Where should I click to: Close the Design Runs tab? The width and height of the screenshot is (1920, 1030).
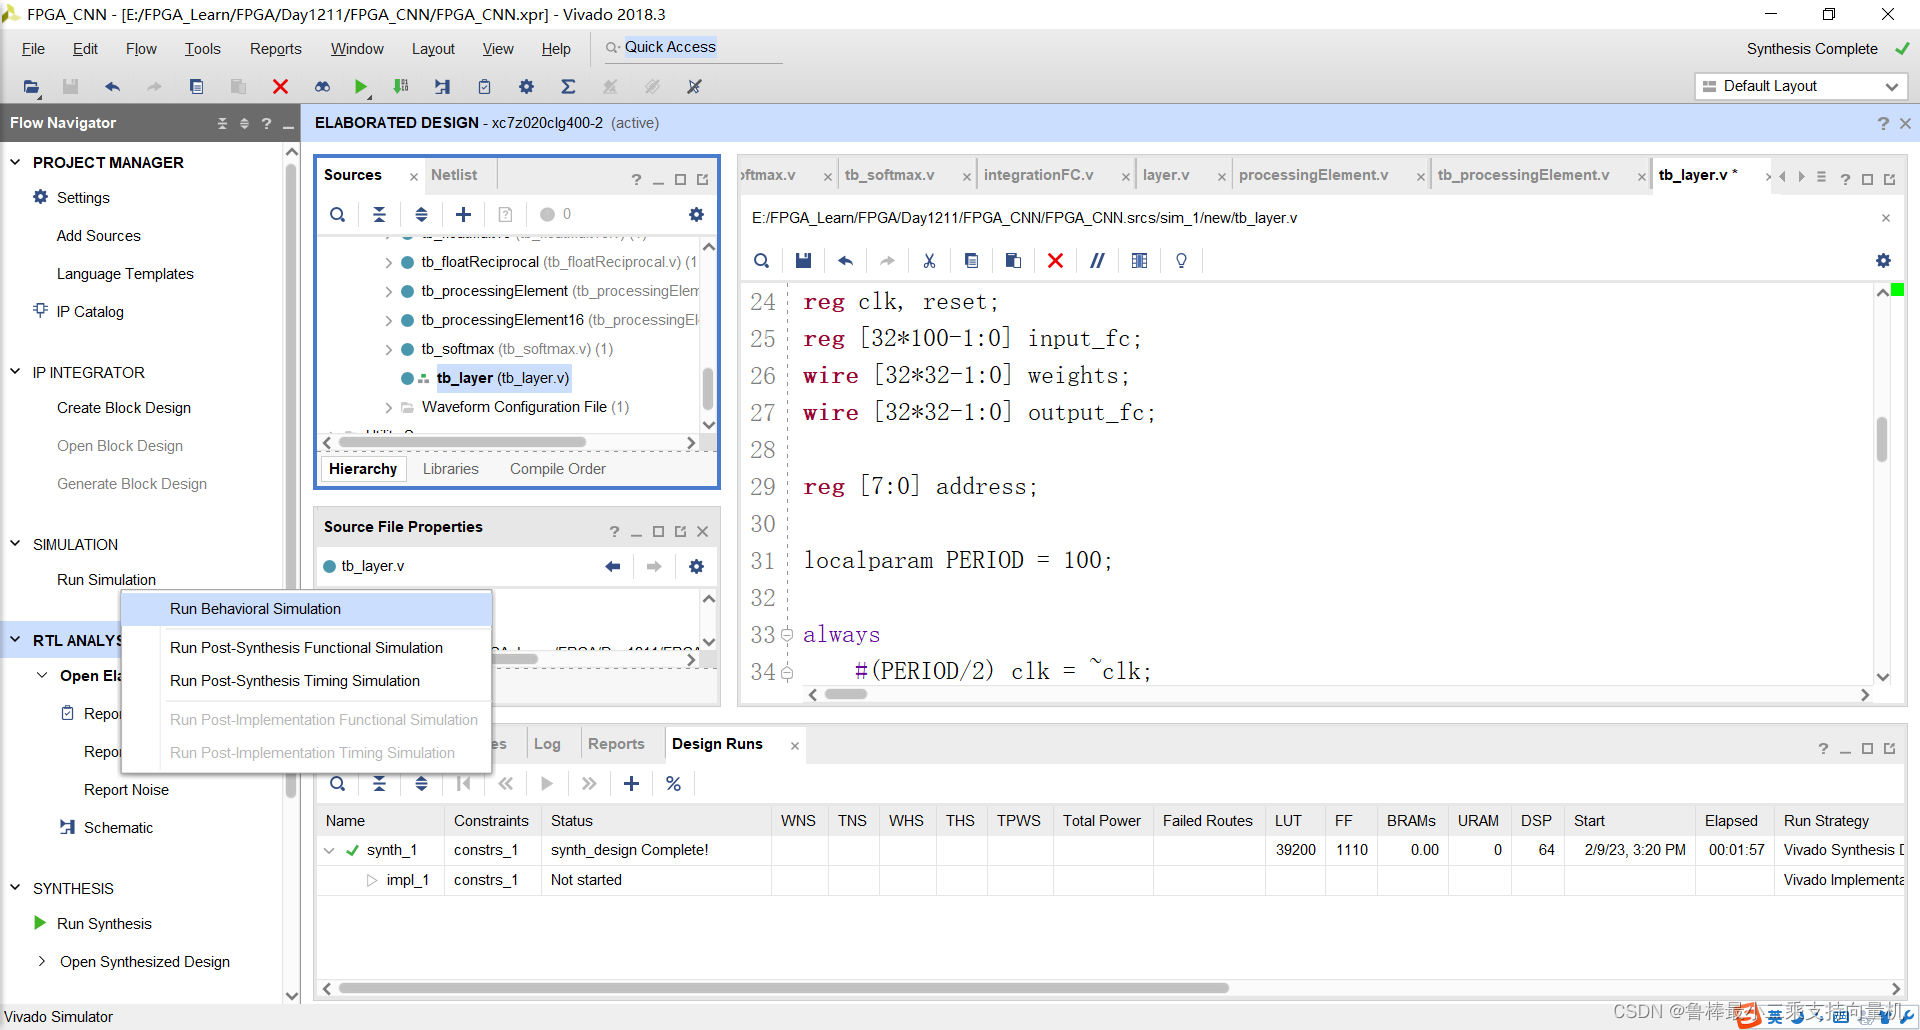point(794,746)
